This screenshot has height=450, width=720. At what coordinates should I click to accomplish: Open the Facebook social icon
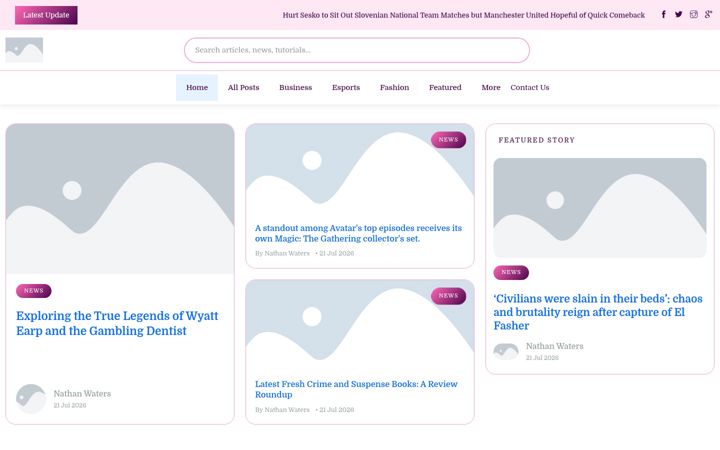(x=664, y=15)
